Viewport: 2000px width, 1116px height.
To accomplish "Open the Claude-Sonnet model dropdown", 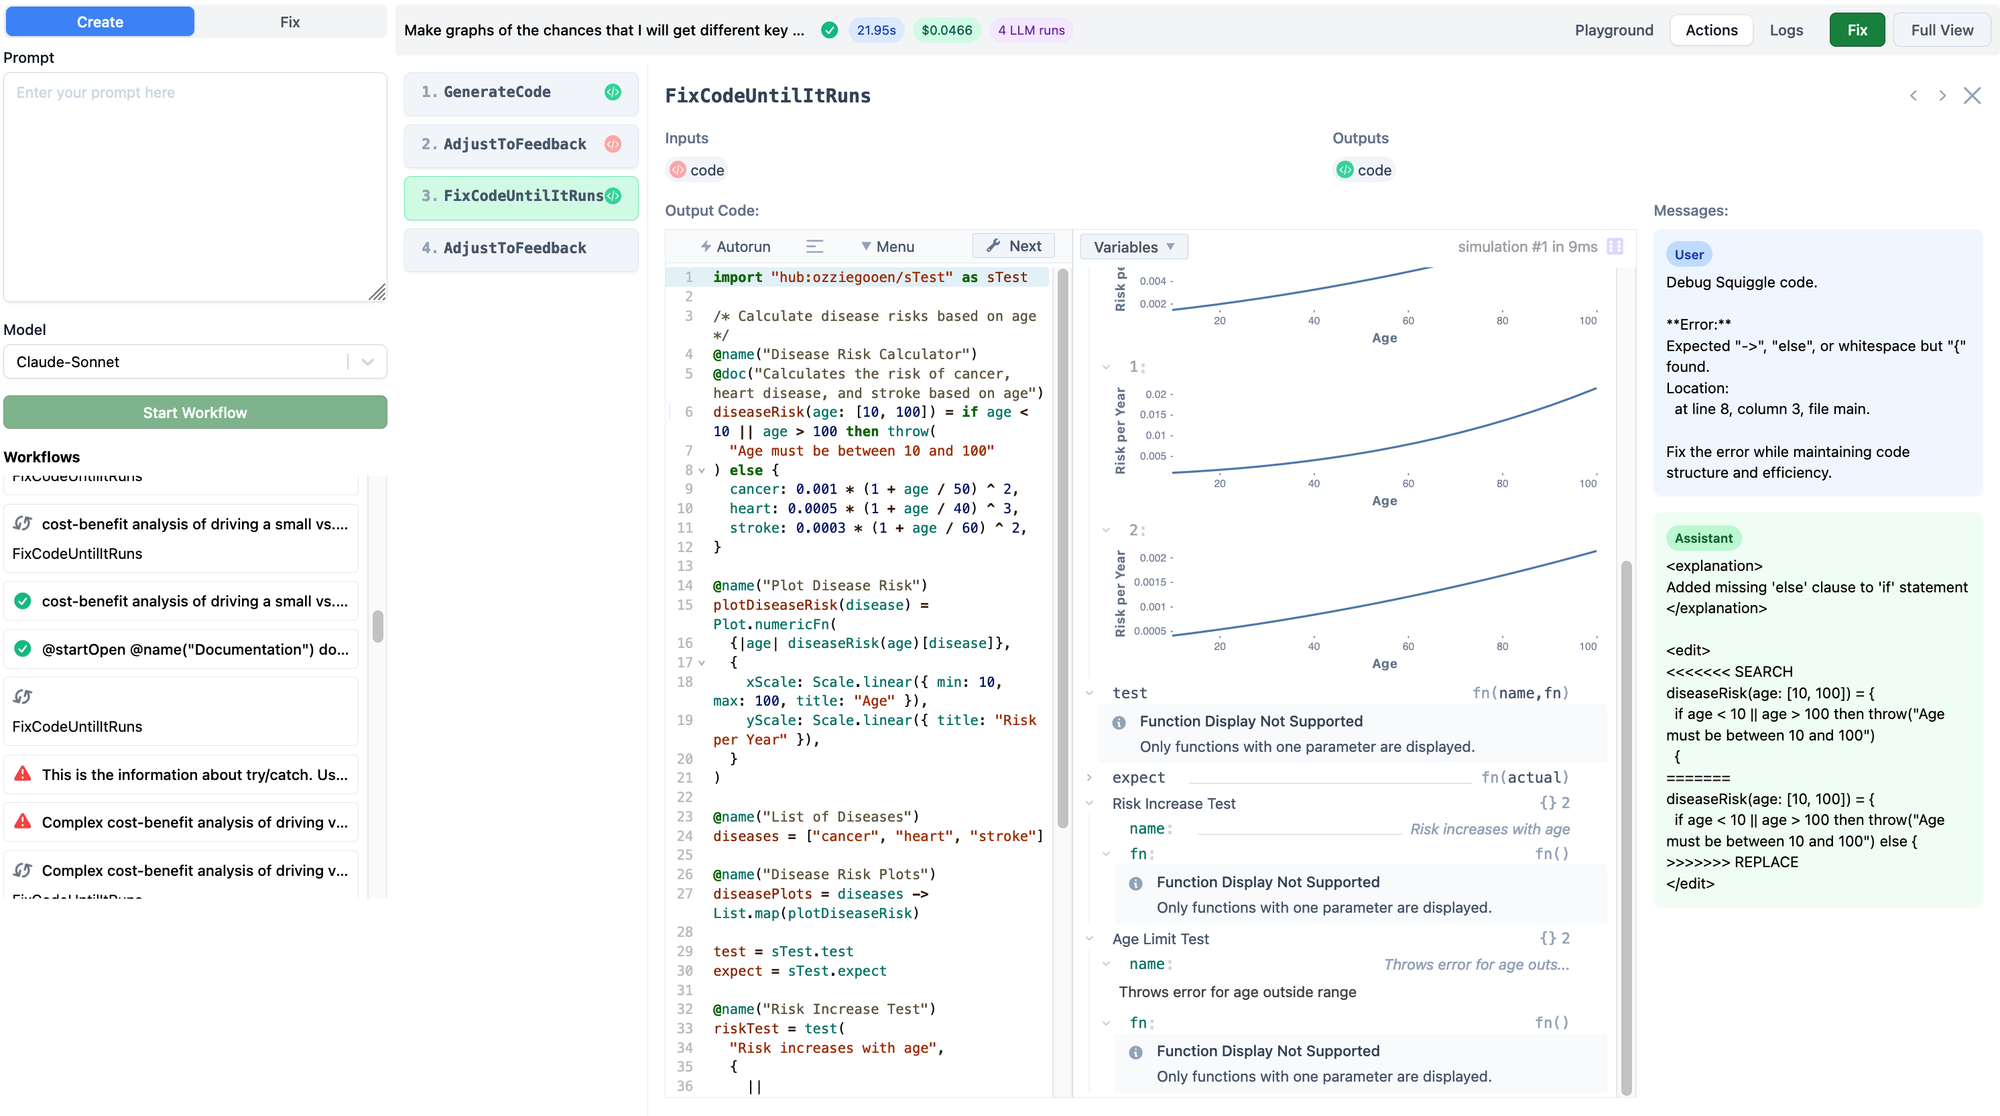I will pyautogui.click(x=366, y=361).
